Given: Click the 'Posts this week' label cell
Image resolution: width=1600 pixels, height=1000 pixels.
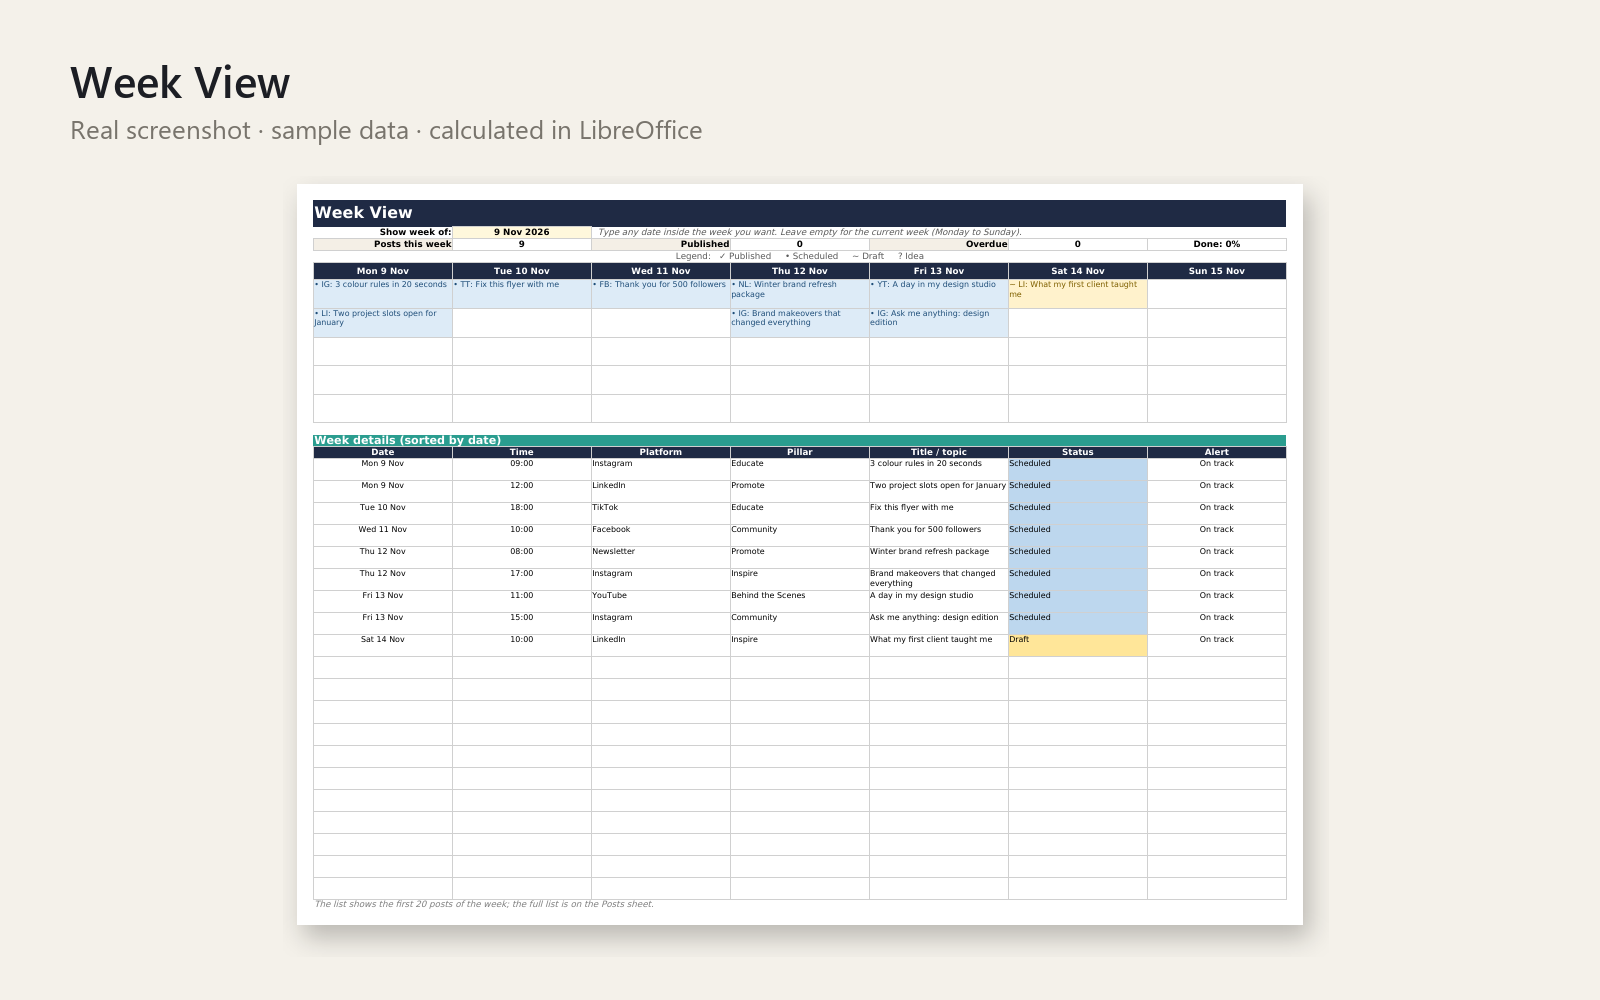Looking at the screenshot, I should (x=383, y=244).
